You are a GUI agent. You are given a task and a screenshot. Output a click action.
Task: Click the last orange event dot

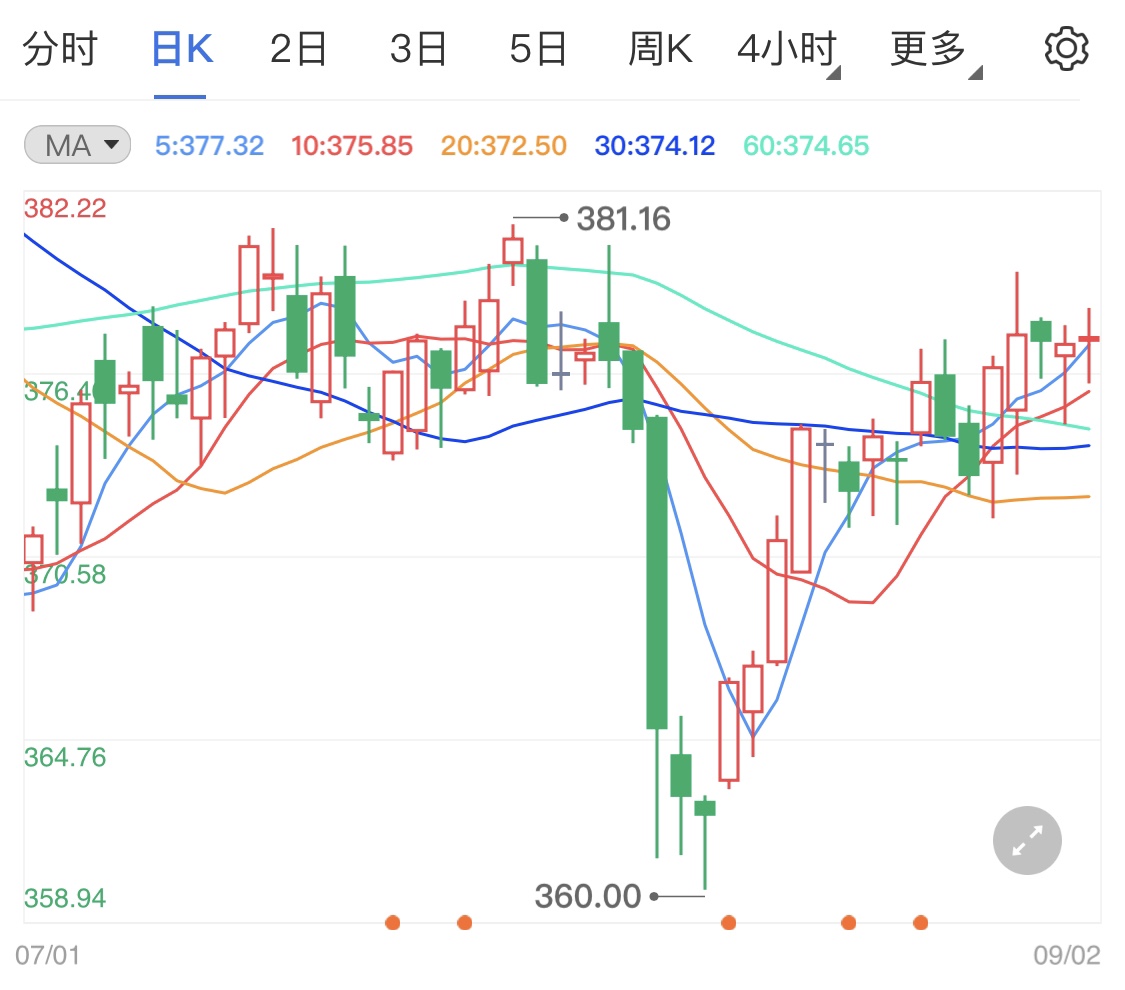920,922
